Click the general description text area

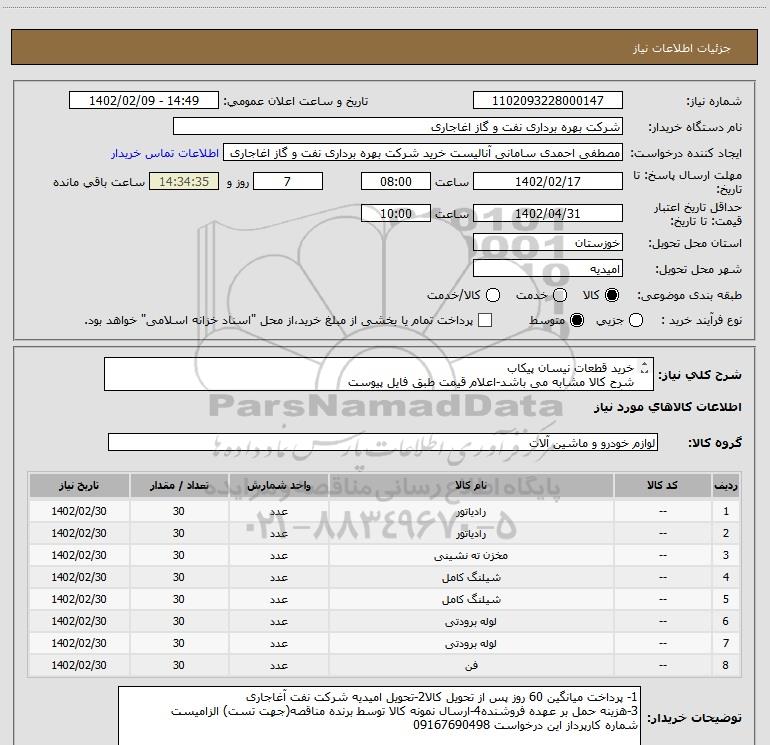tap(379, 375)
